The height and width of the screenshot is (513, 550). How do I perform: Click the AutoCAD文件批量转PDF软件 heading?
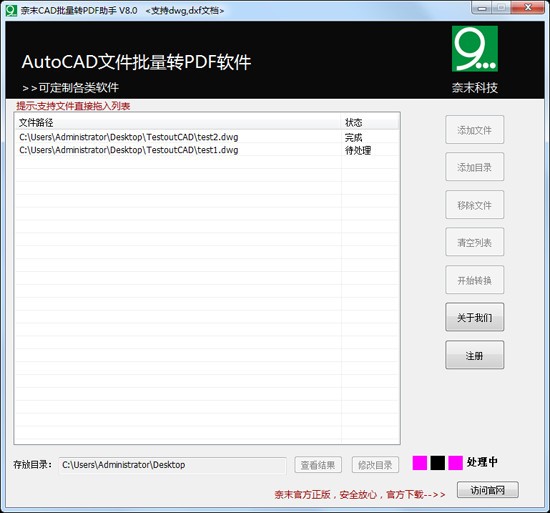[136, 62]
